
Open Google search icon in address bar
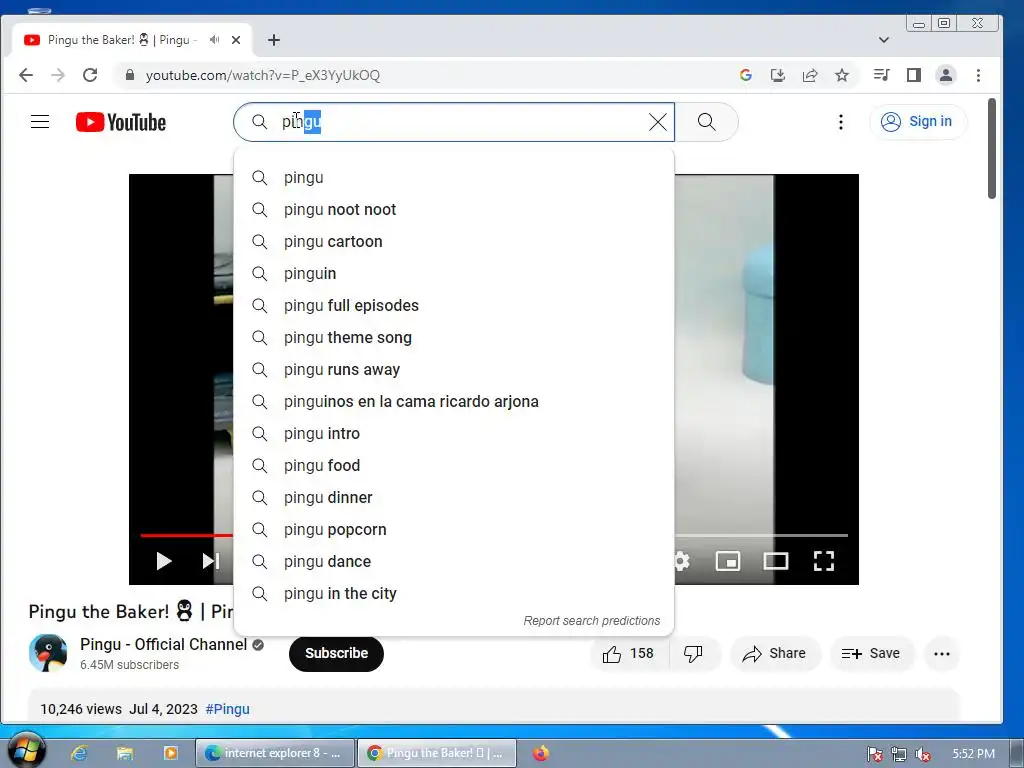coord(745,75)
